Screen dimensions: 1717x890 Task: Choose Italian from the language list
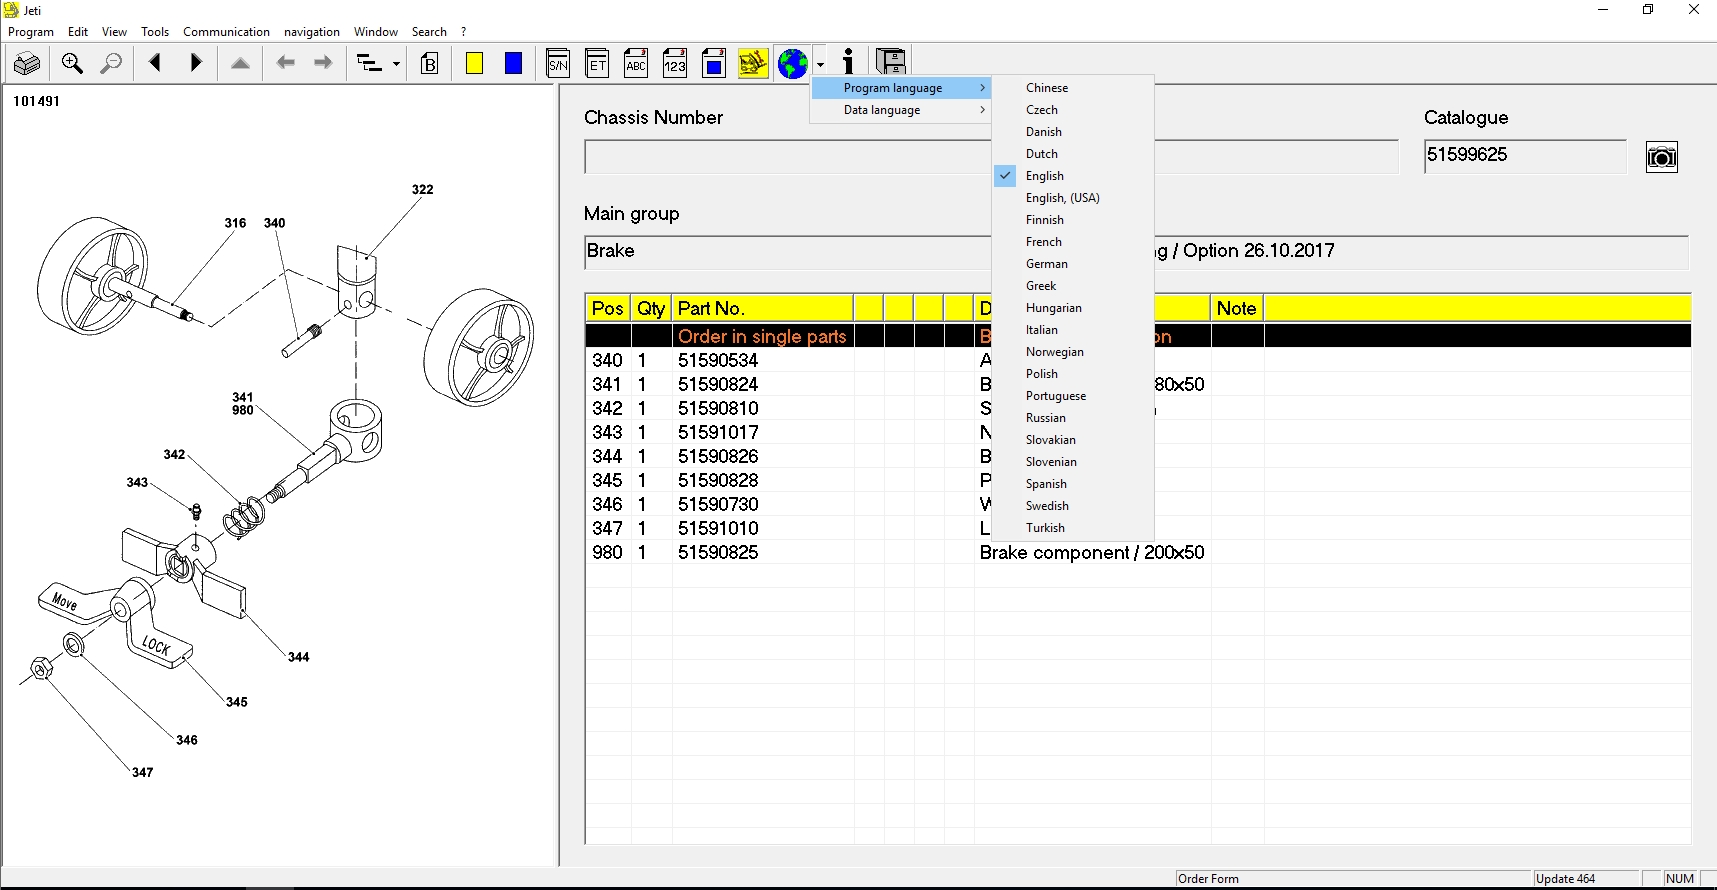click(x=1073, y=330)
